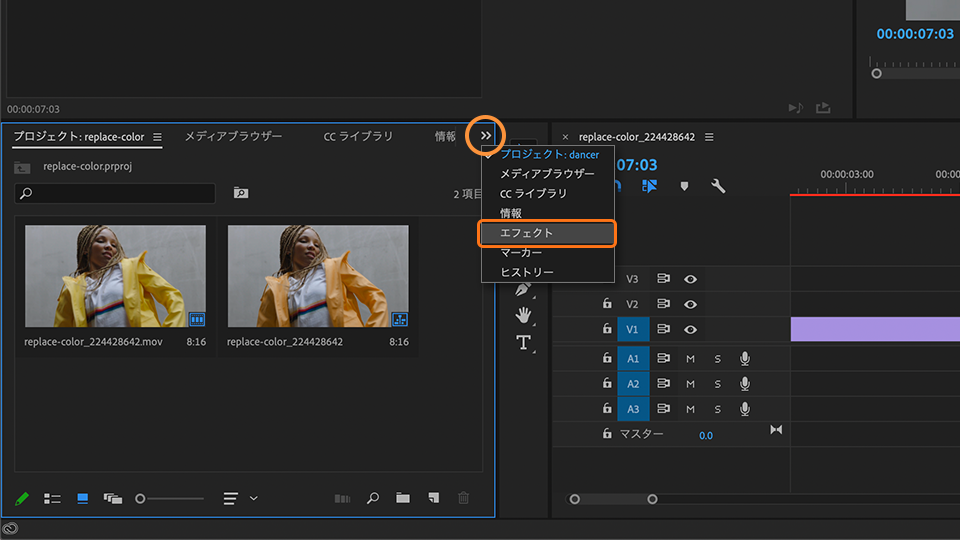Select the replace-color_224428642.mov thumbnail
960x540 pixels.
(x=115, y=276)
